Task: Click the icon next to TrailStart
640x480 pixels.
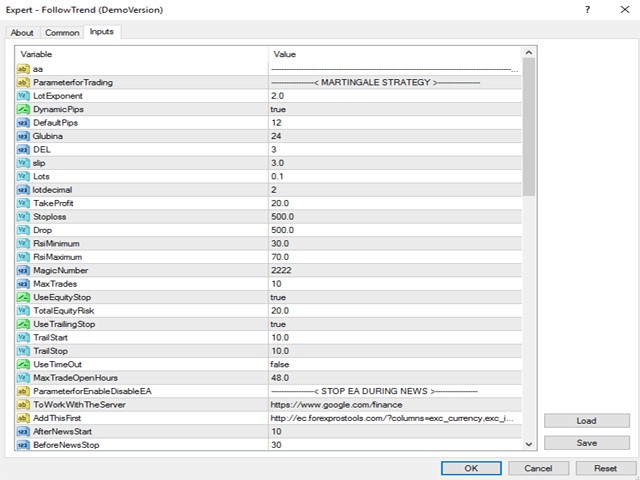Action: [x=23, y=338]
